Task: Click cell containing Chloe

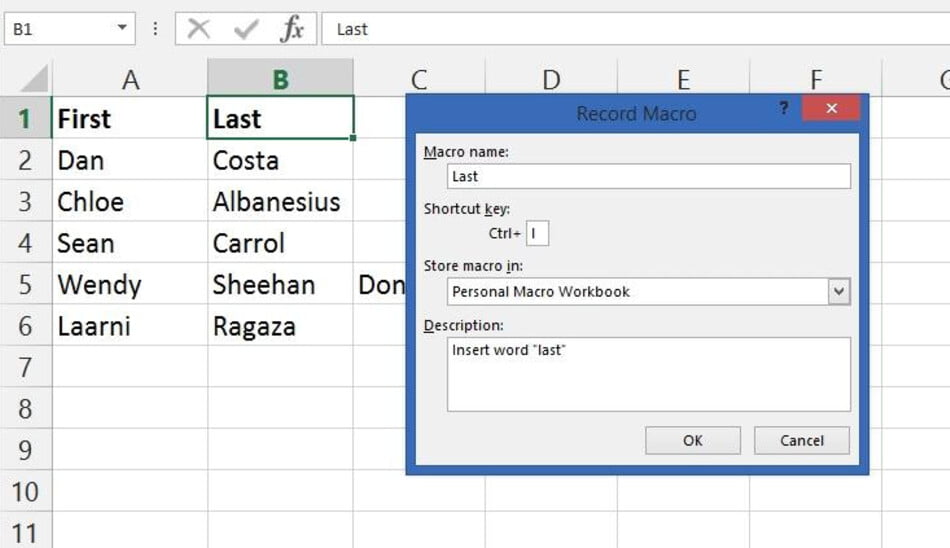Action: (x=130, y=201)
